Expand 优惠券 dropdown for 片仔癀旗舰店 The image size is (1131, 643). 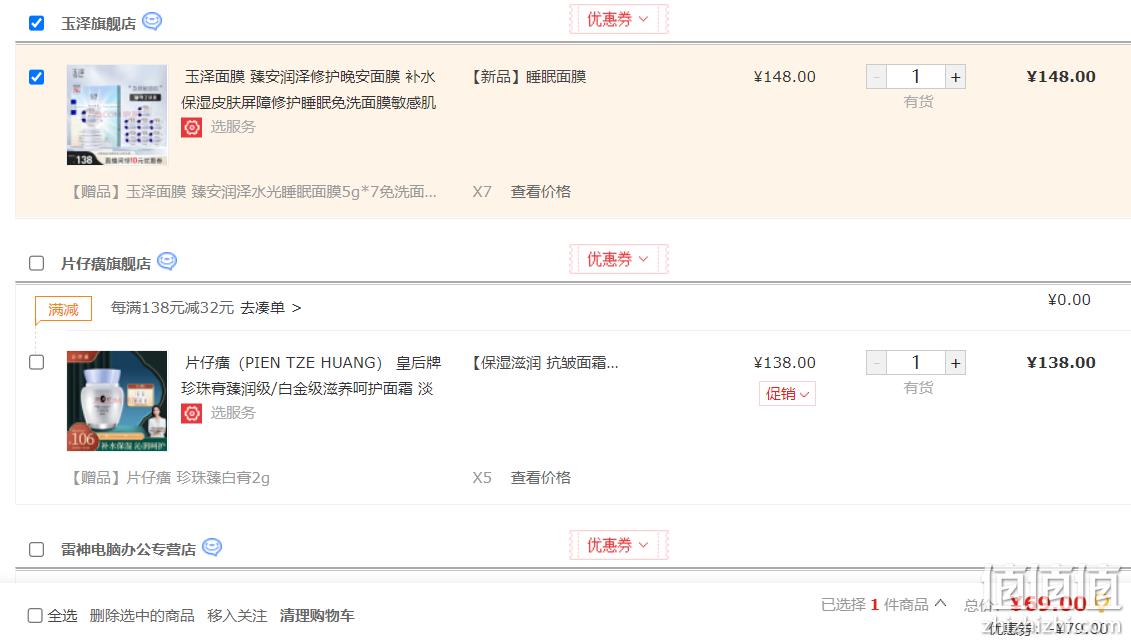tap(618, 259)
